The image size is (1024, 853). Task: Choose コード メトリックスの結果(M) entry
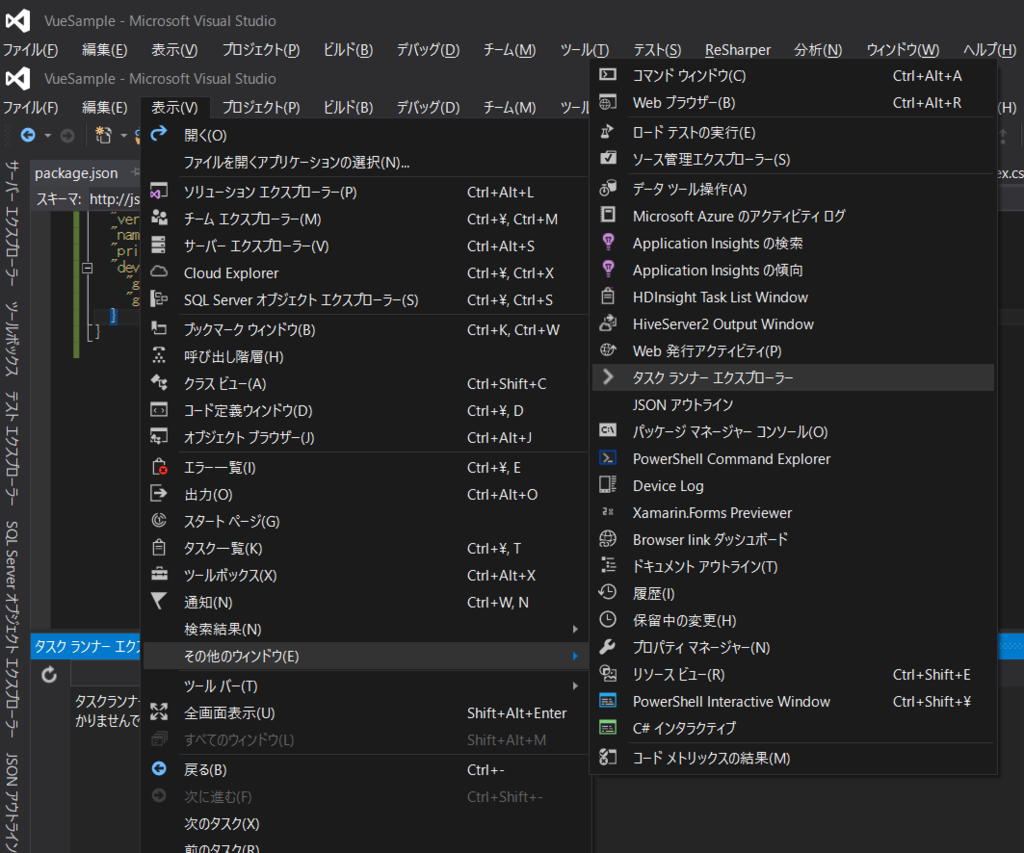[x=793, y=758]
